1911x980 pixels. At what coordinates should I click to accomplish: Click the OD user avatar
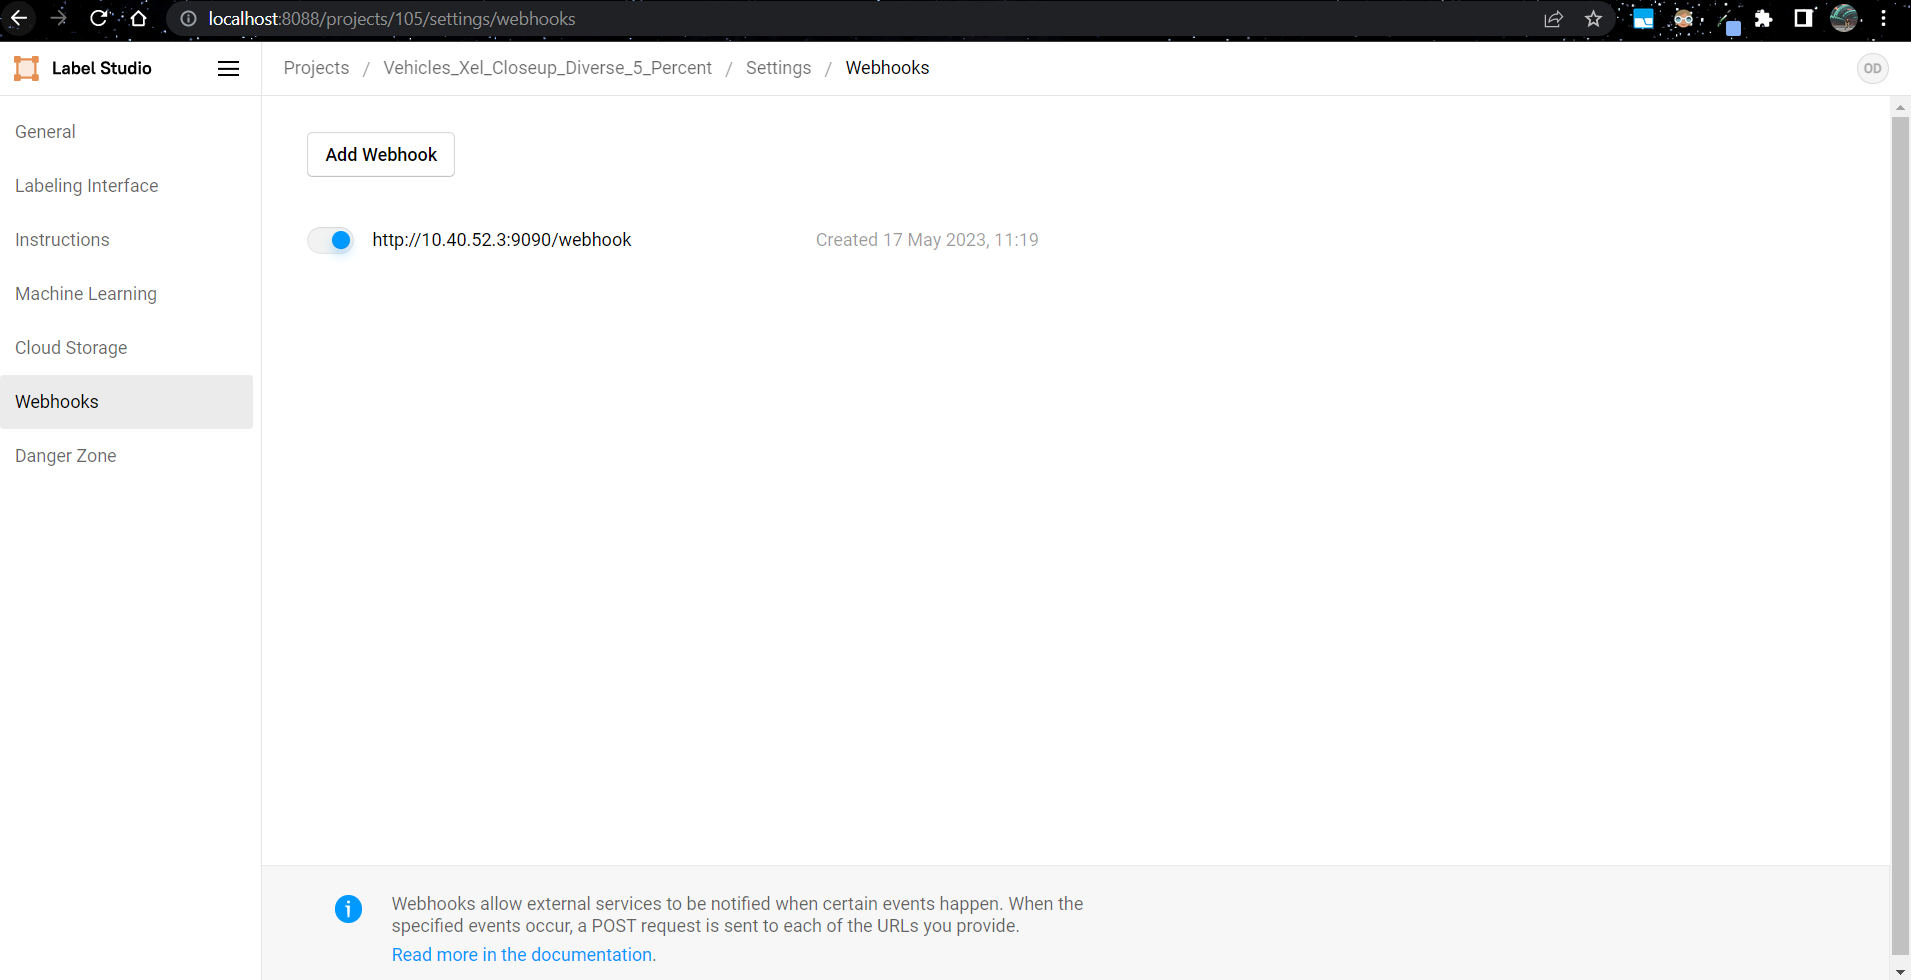coord(1872,68)
